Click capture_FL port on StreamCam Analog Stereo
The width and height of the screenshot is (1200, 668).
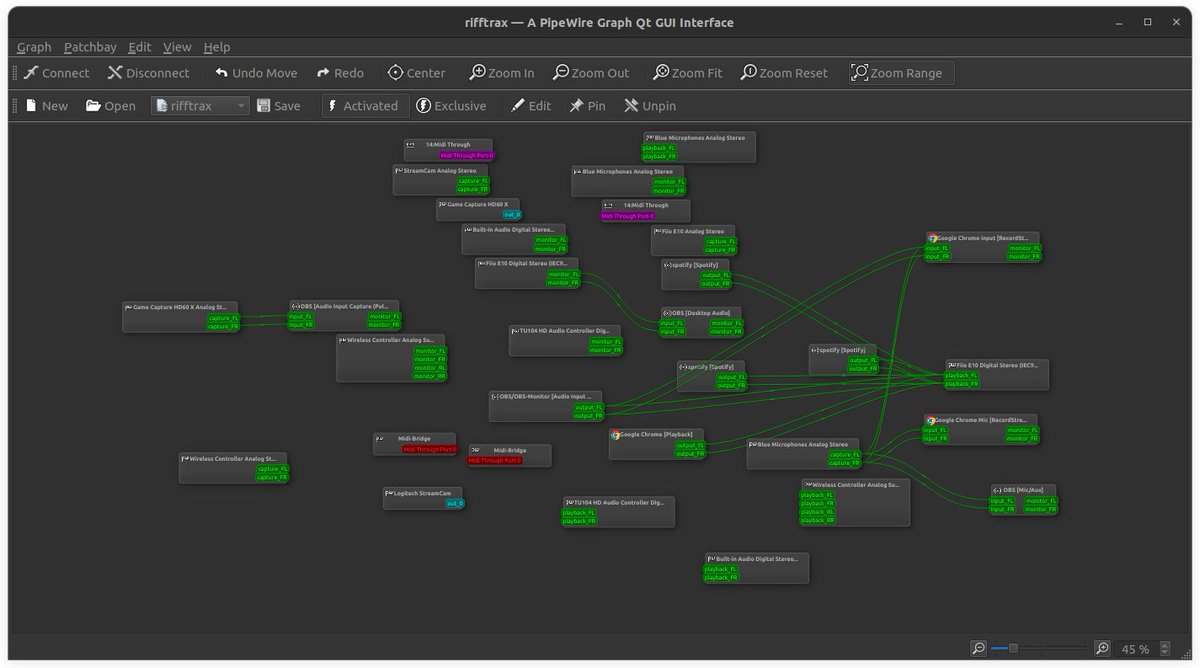coord(473,181)
